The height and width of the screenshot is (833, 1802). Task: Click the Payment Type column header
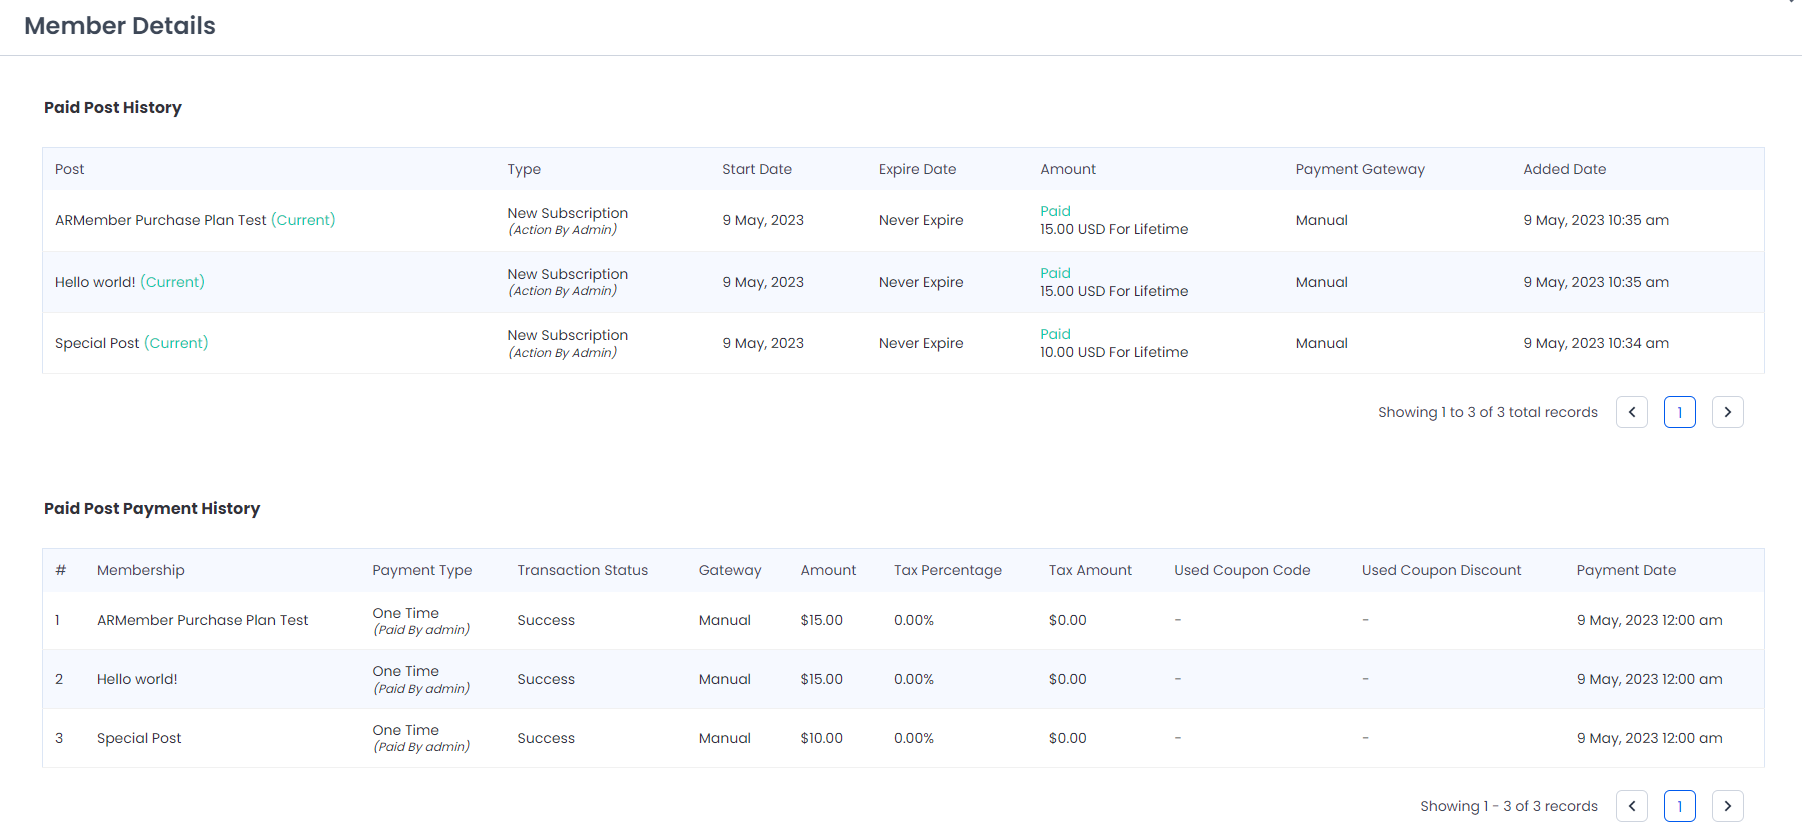[422, 571]
